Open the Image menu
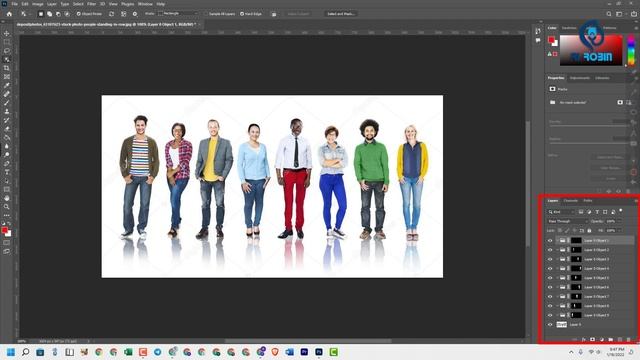The width and height of the screenshot is (640, 360). 38,4
